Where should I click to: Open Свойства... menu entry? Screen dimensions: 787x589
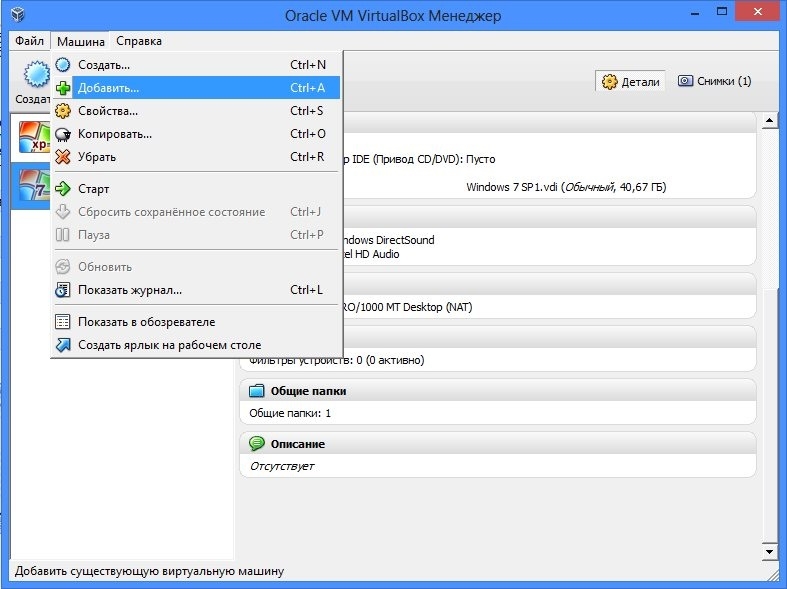coord(197,111)
